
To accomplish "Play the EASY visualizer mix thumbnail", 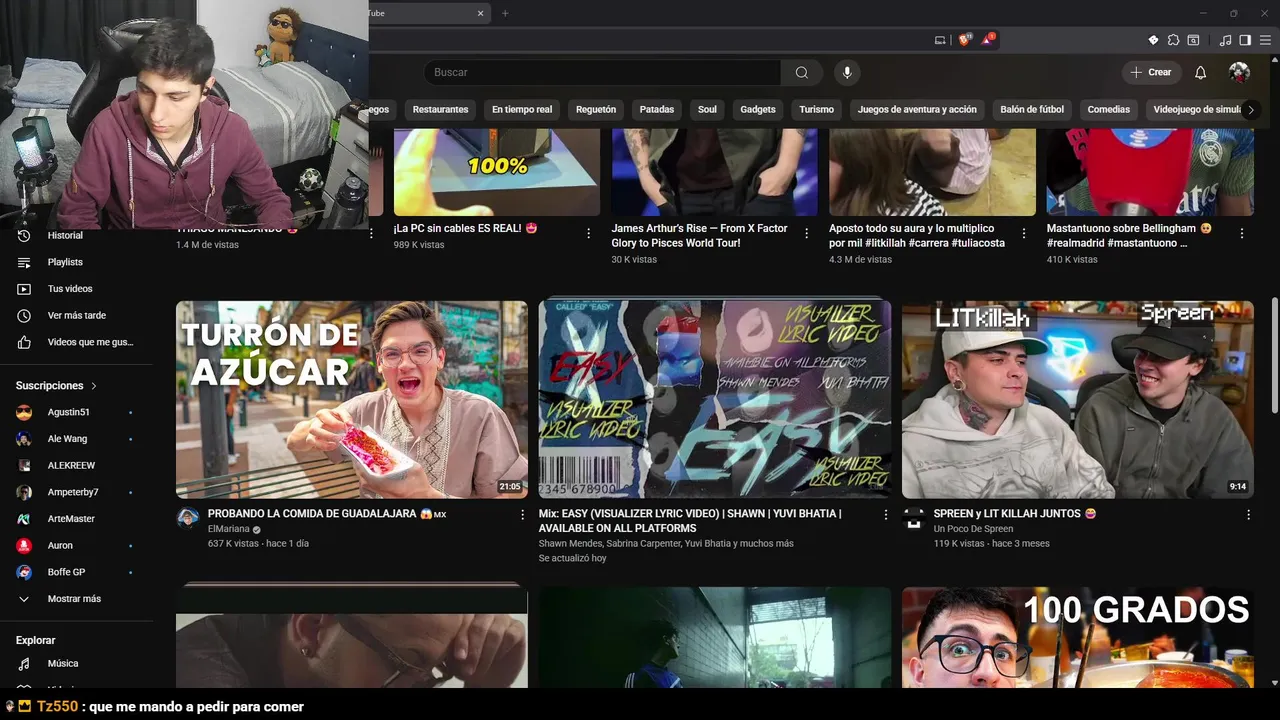I will (x=715, y=400).
